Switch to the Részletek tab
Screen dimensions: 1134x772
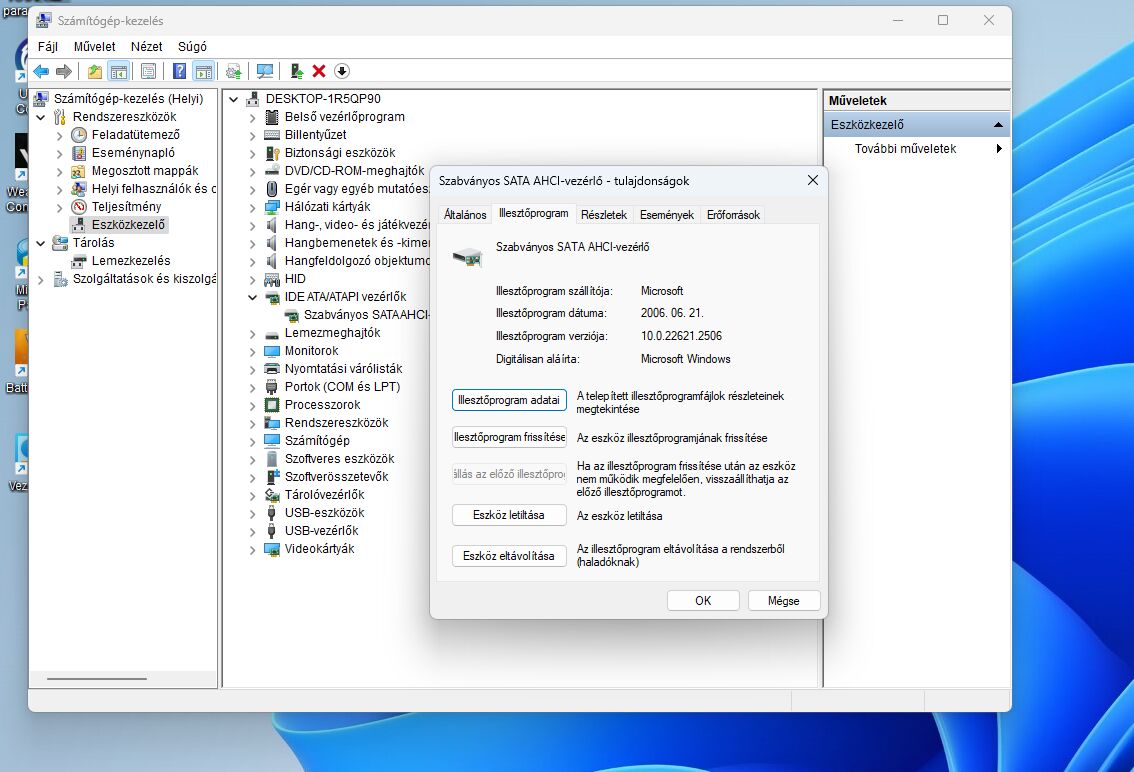(604, 215)
